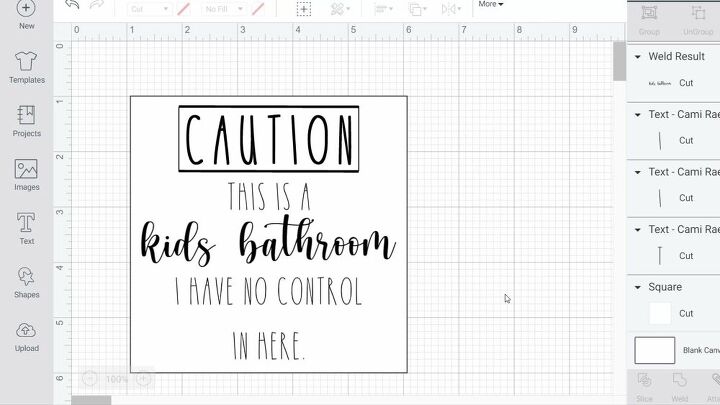Open the No Fill dropdown
Viewport: 720px width, 405px height.
pos(224,9)
